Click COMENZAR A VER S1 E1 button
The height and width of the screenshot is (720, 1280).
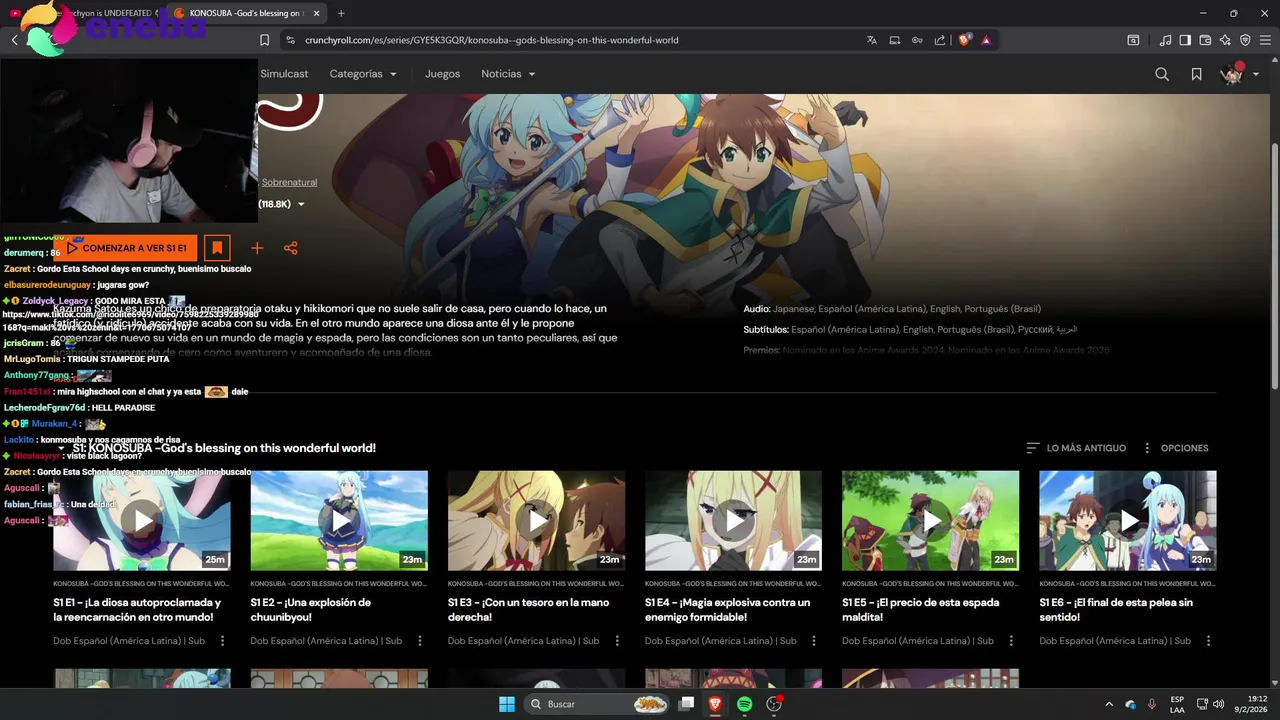coord(126,248)
